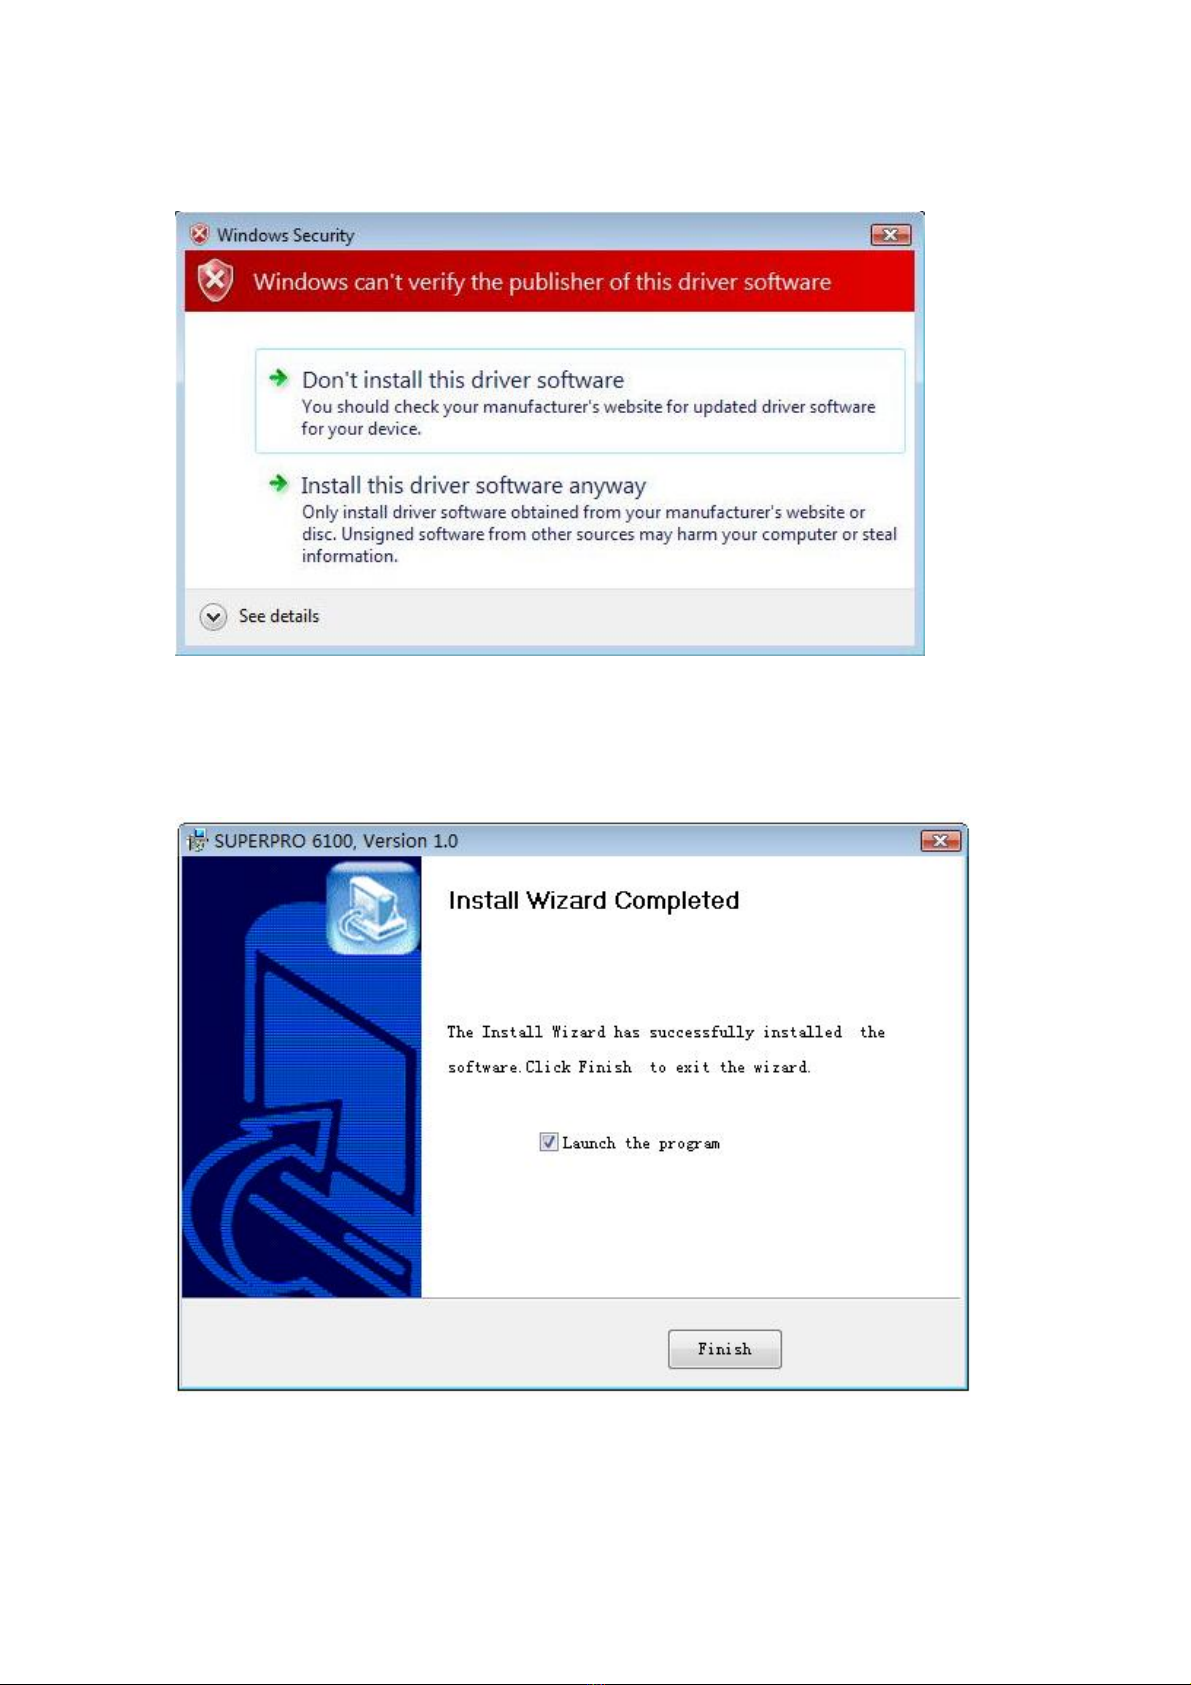Screen dimensions: 1191x1685
Task: Close the SUPERPRO 6100 installer window
Action: click(940, 841)
